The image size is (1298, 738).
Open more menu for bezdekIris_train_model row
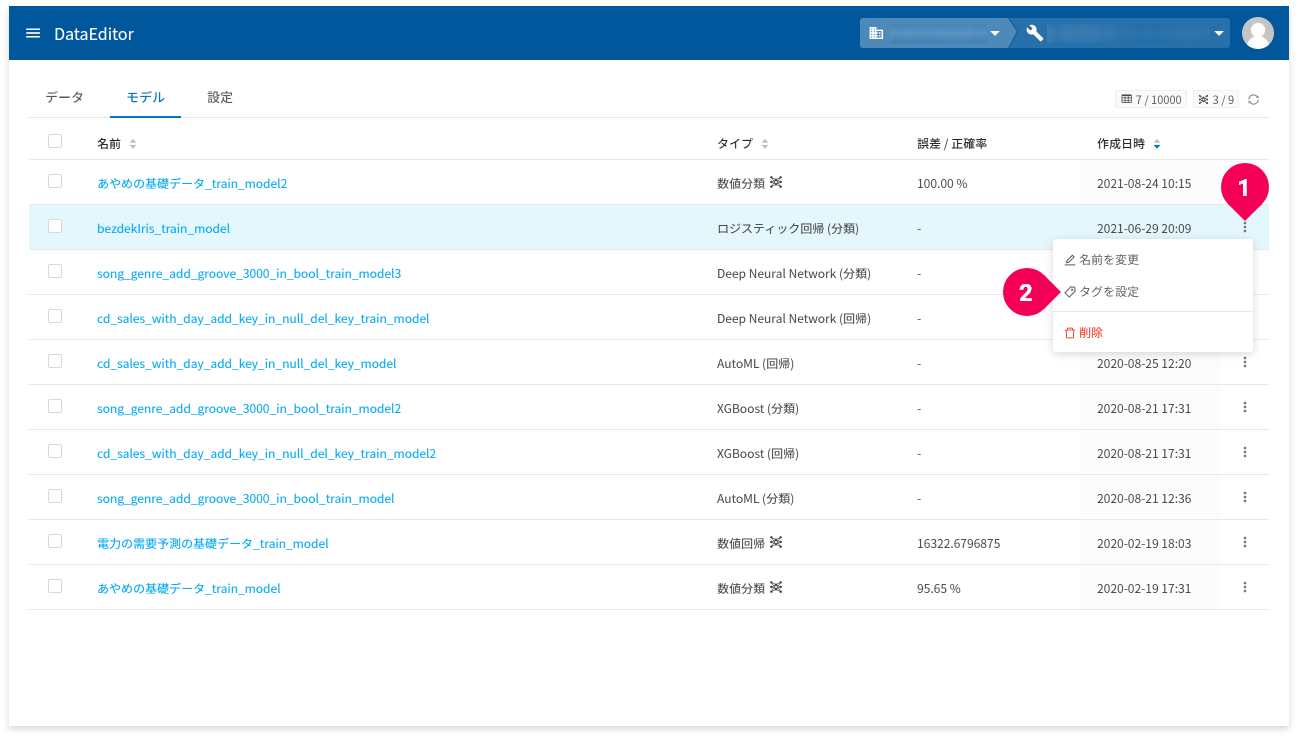pos(1245,227)
